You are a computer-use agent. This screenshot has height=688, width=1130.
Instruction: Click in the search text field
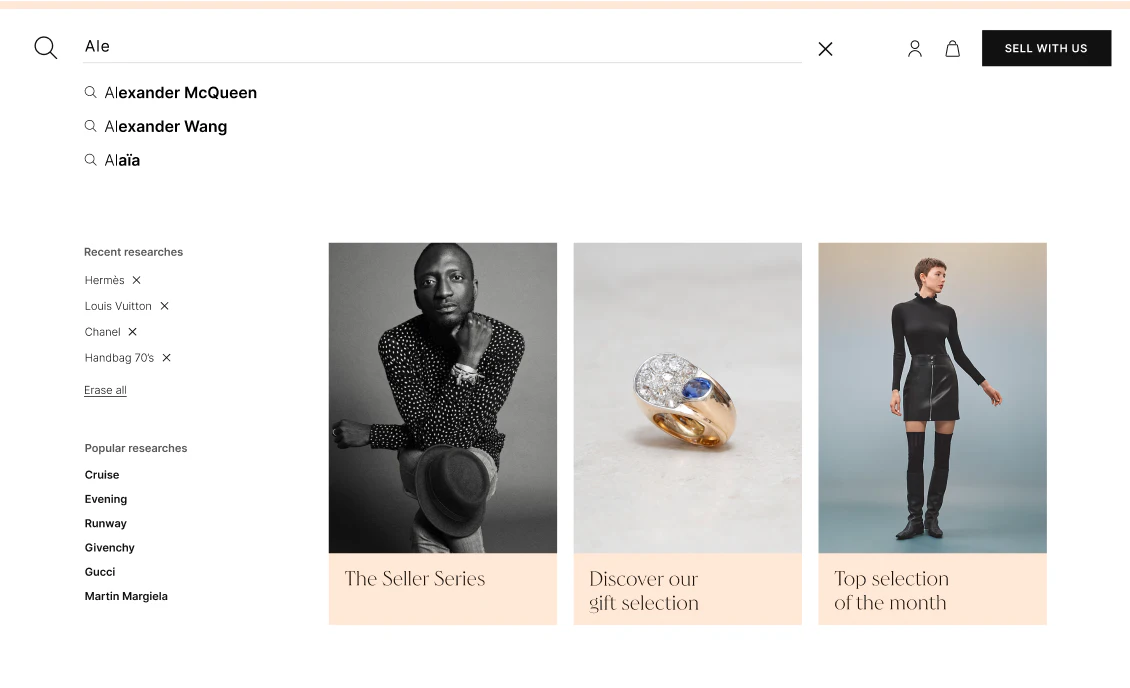(x=440, y=47)
